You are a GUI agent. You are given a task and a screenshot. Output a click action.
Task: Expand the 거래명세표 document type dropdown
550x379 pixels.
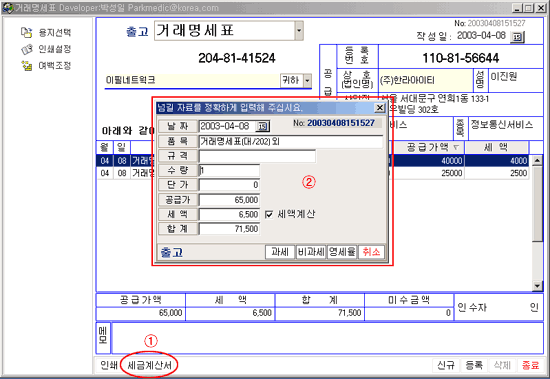[299, 31]
